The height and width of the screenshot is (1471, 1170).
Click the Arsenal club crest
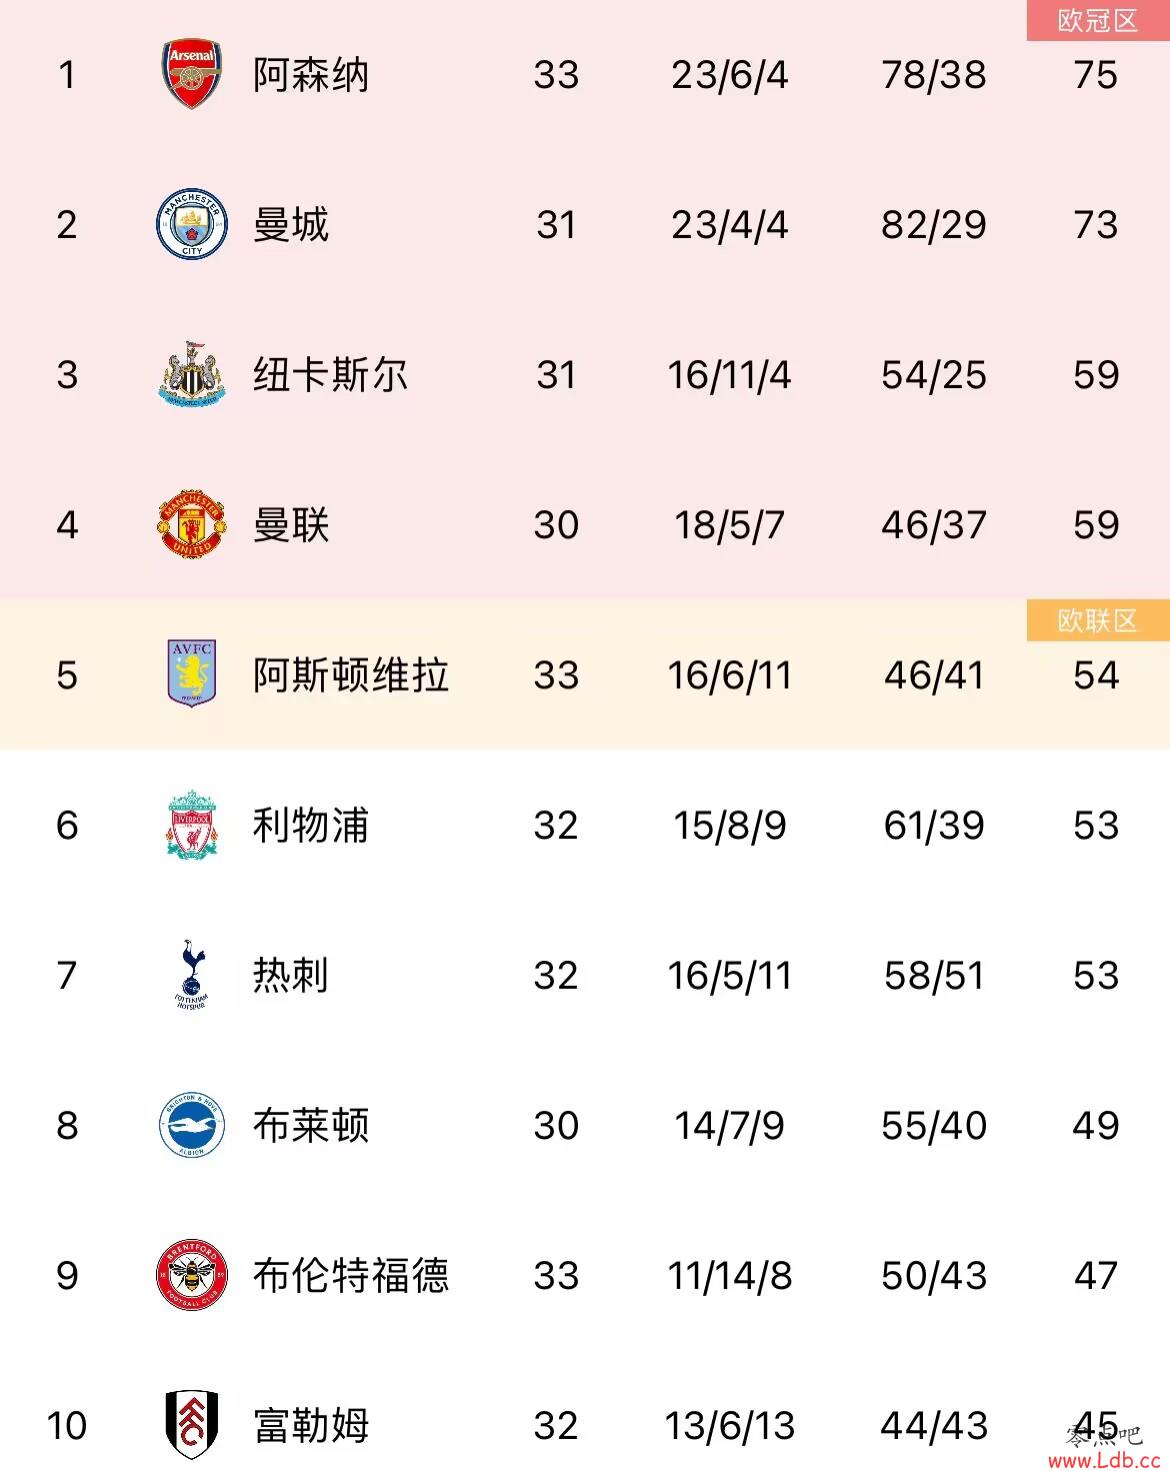(x=192, y=75)
